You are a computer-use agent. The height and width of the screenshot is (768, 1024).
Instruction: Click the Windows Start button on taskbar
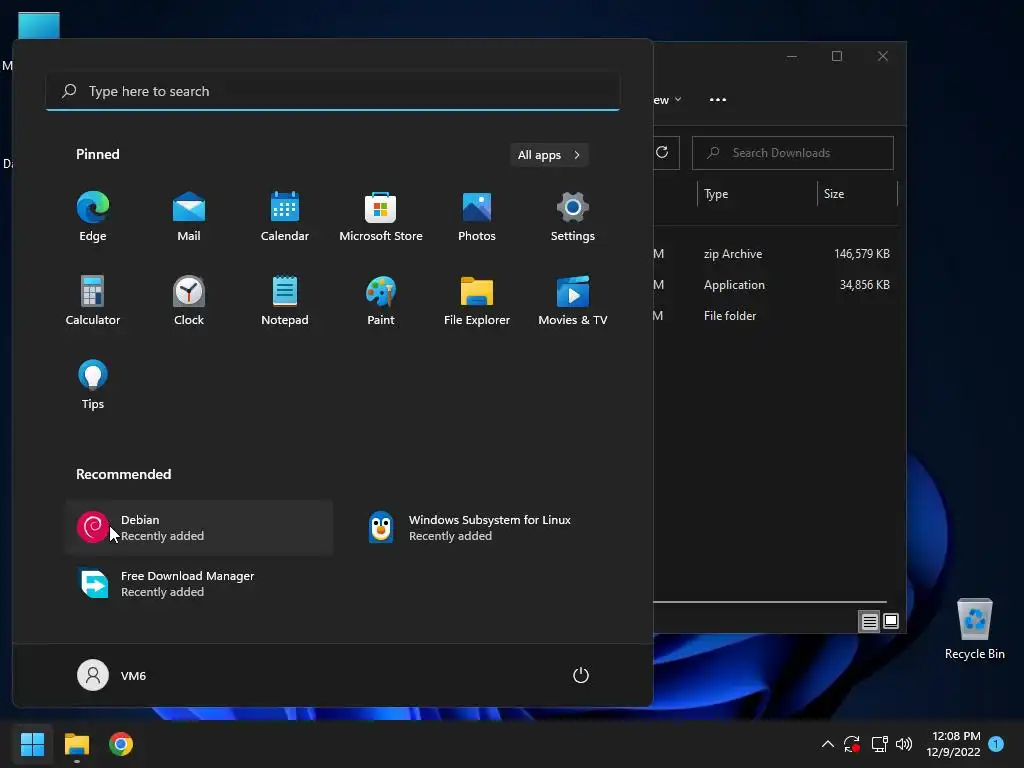click(32, 744)
